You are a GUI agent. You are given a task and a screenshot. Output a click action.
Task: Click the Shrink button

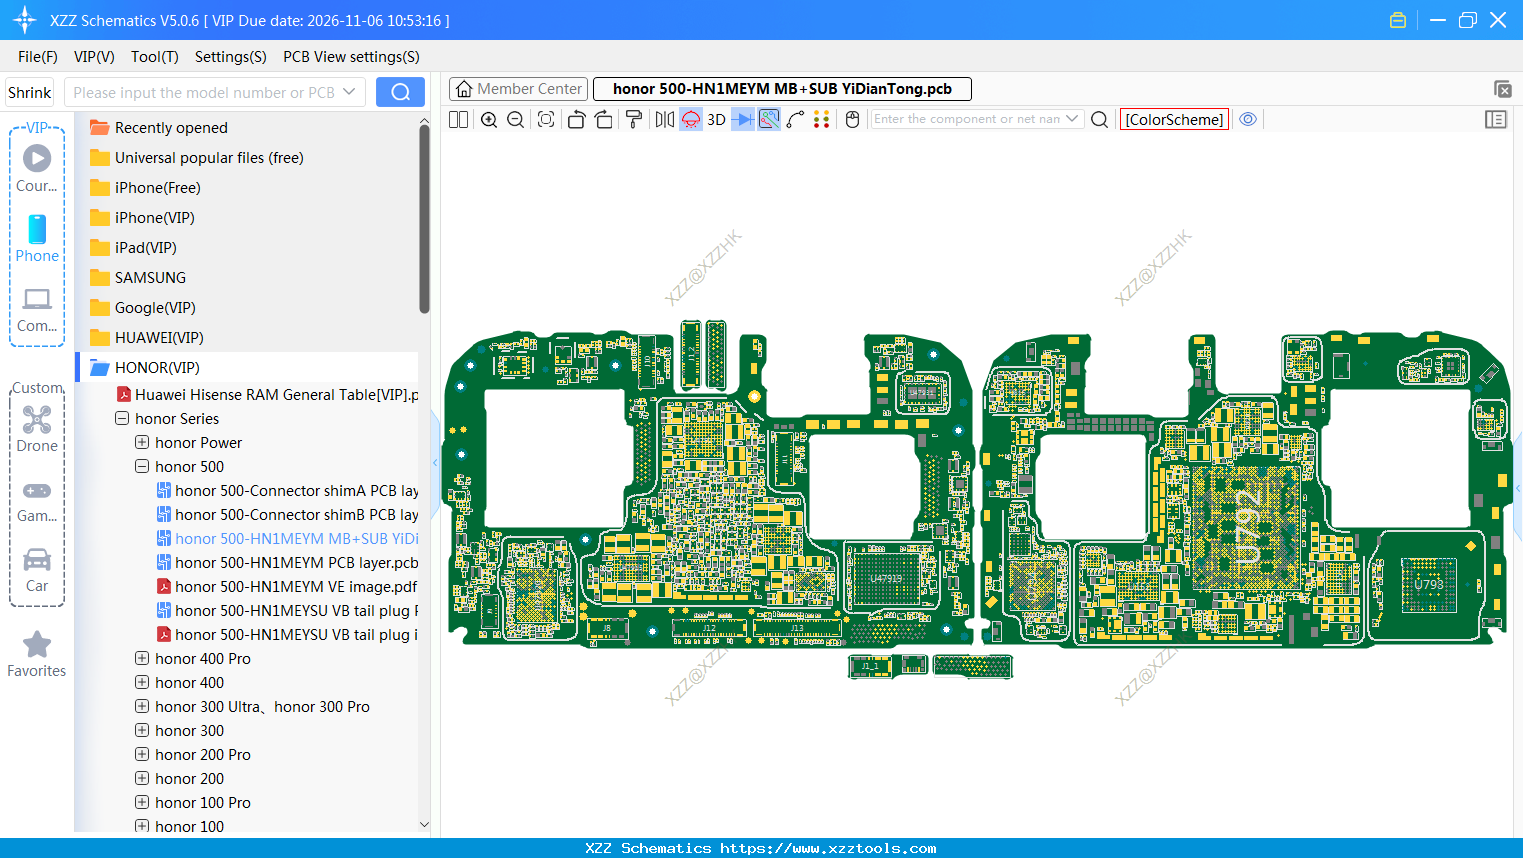pos(30,92)
